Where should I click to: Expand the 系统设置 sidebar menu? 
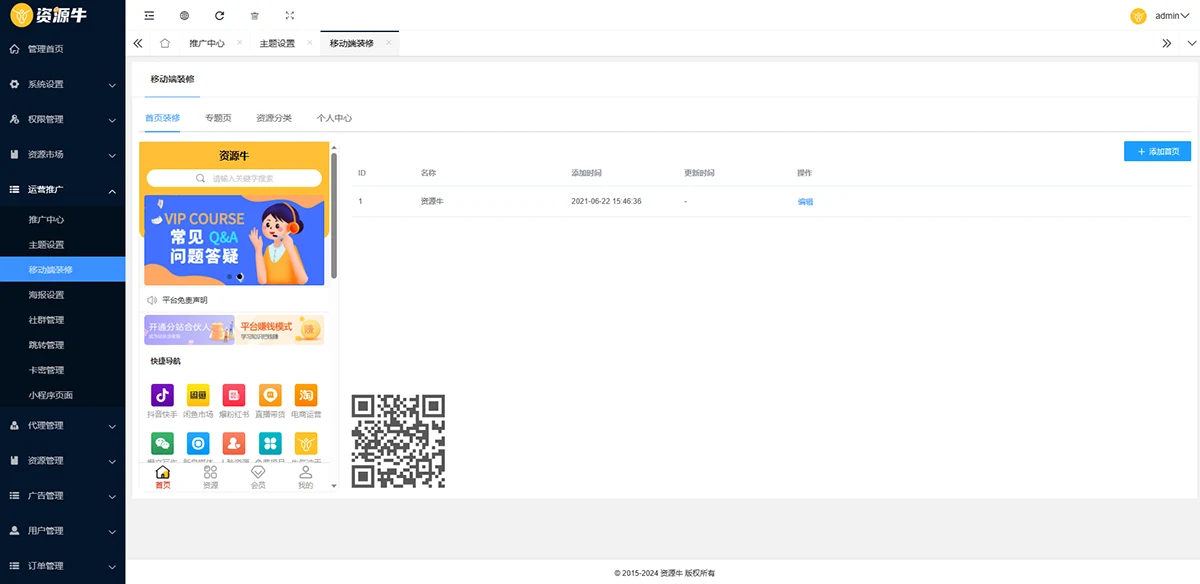point(62,84)
